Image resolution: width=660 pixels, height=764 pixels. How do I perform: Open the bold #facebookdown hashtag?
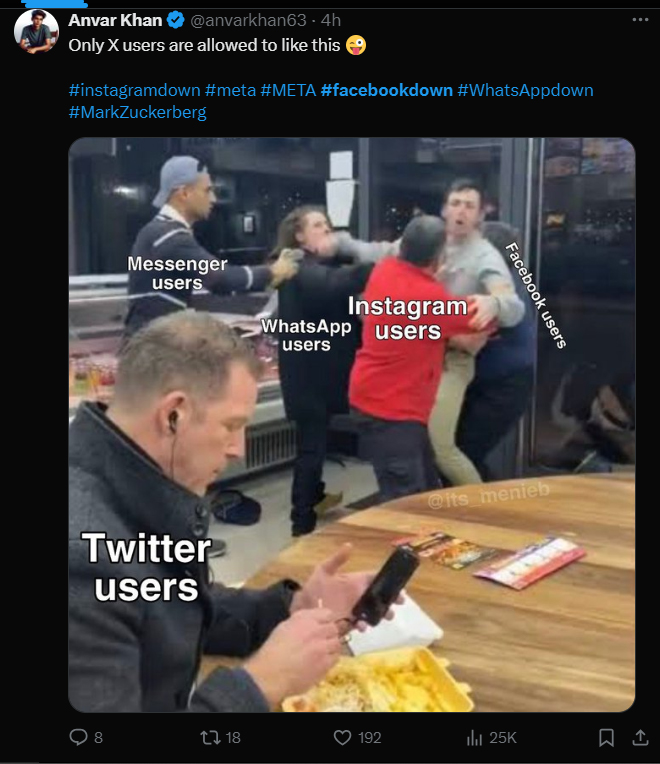[x=387, y=90]
